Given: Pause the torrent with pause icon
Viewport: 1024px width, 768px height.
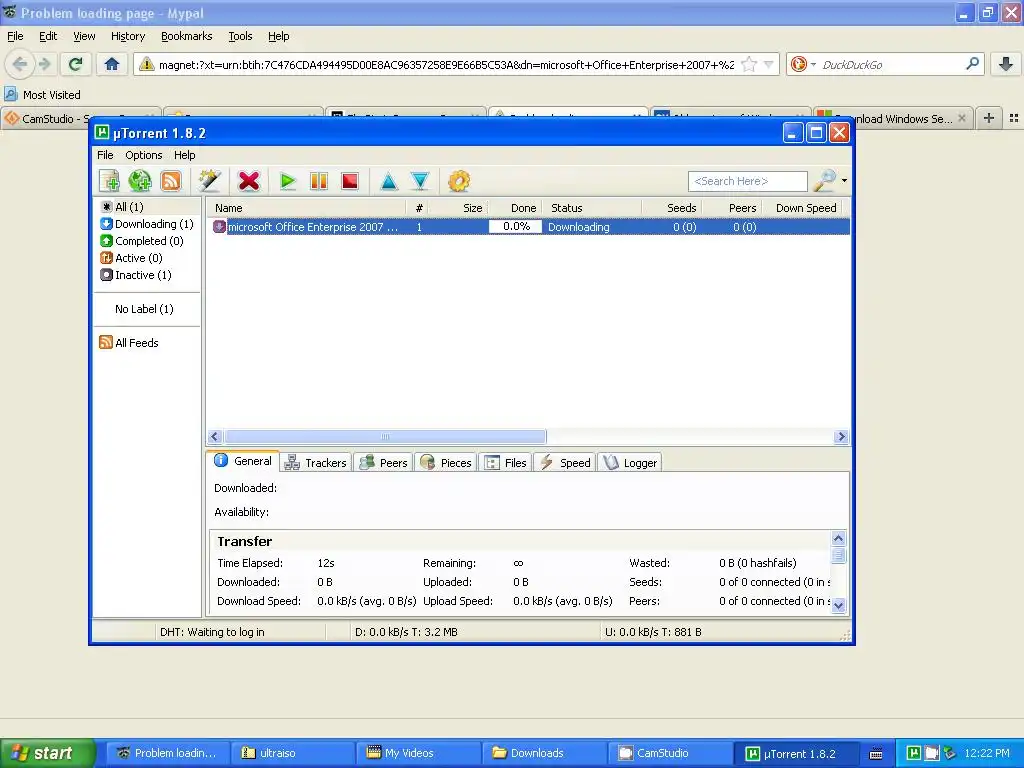Looking at the screenshot, I should [319, 181].
